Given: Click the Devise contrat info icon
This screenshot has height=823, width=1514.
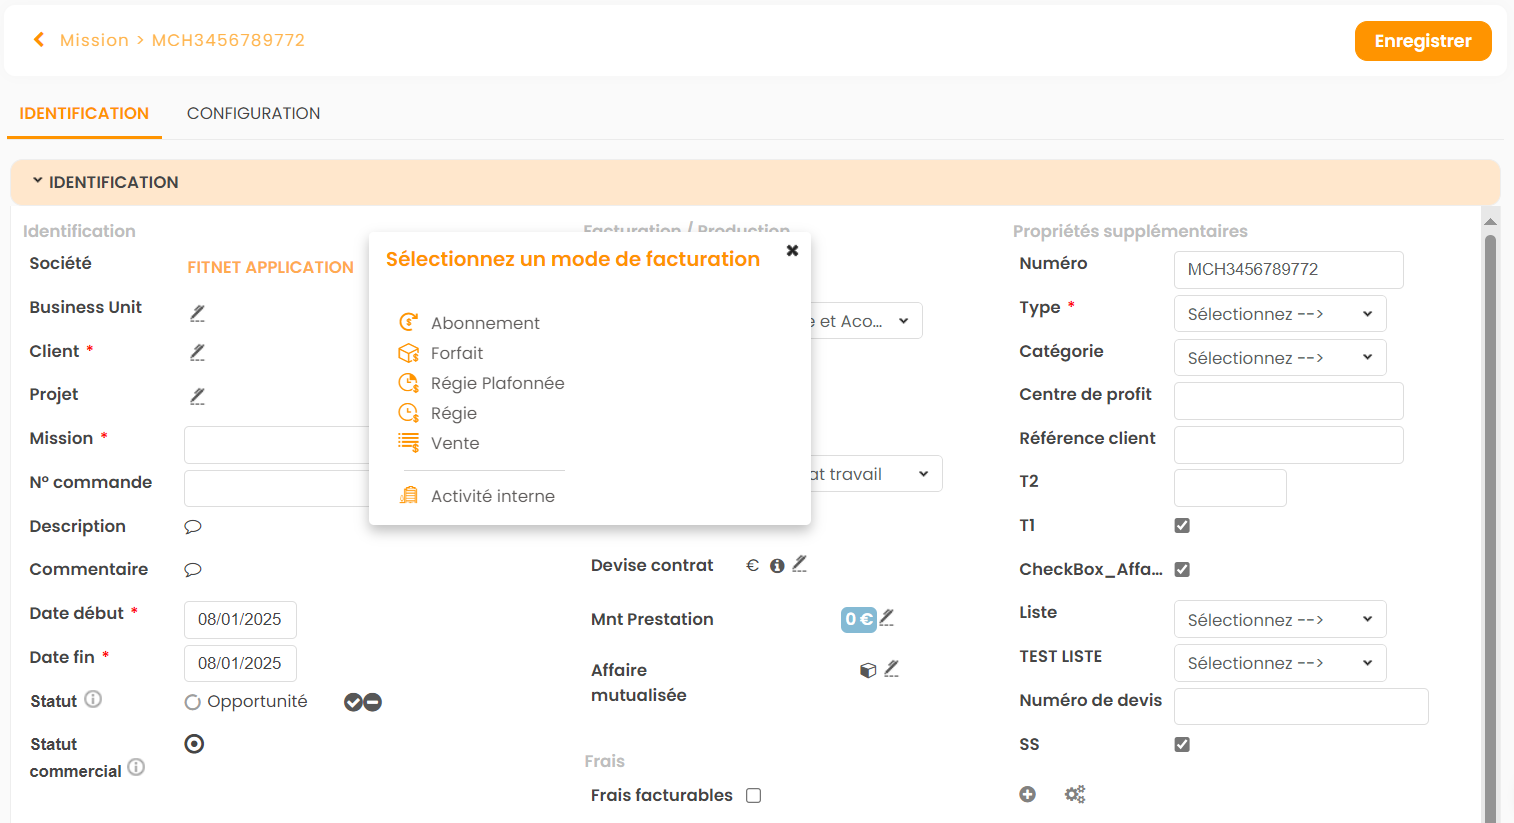Looking at the screenshot, I should pyautogui.click(x=777, y=566).
